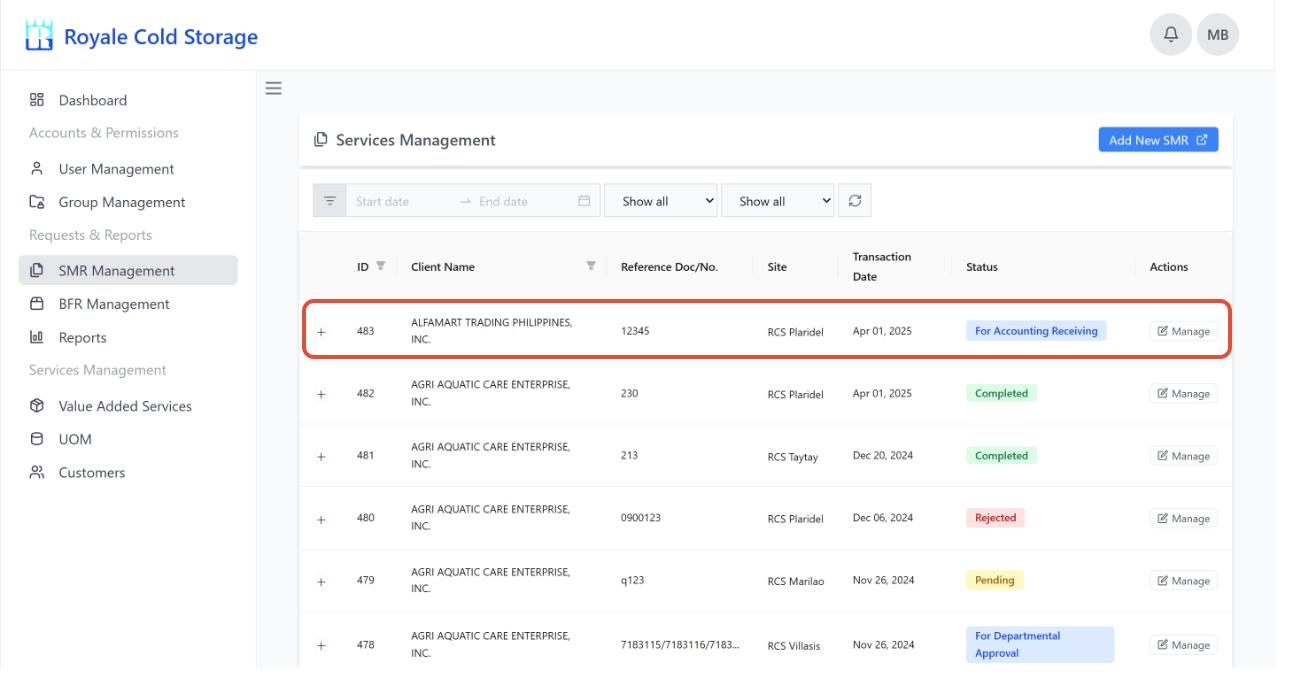This screenshot has width=1293, height=678.
Task: Click the refresh icon button
Action: click(855, 201)
